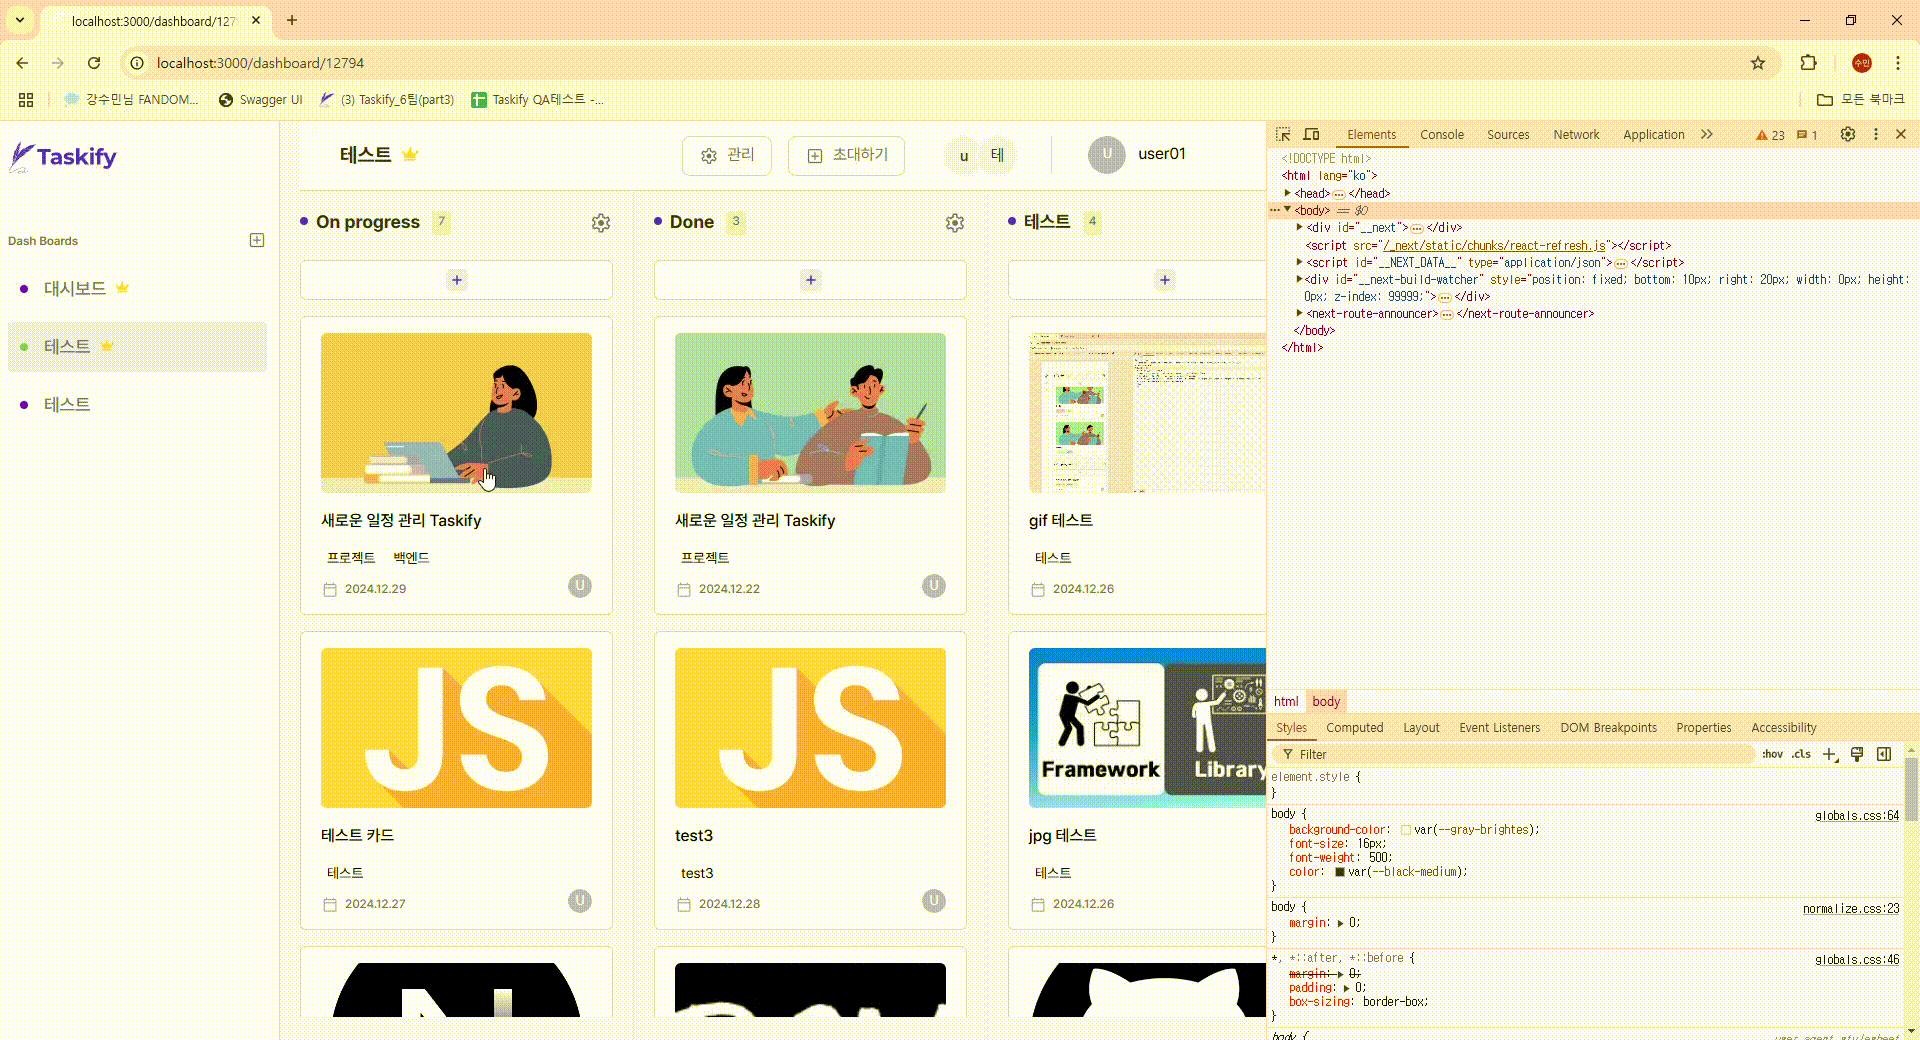The image size is (1920, 1040).
Task: Open the globals.css:64 source link
Action: point(1857,816)
